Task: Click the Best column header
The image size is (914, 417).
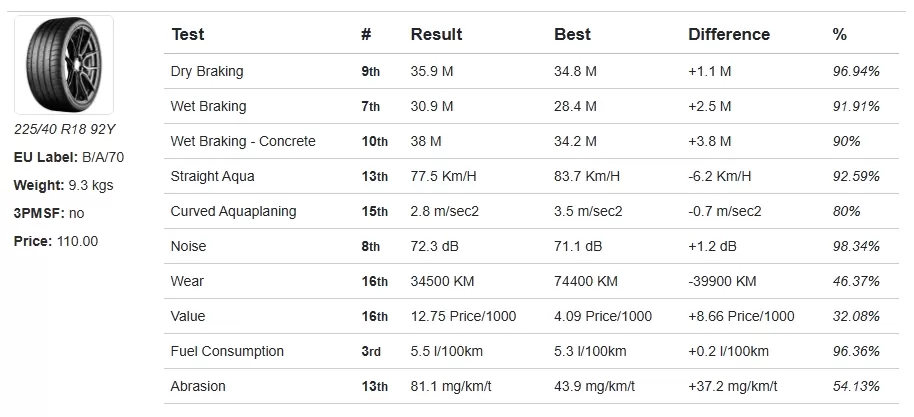Action: pos(572,34)
